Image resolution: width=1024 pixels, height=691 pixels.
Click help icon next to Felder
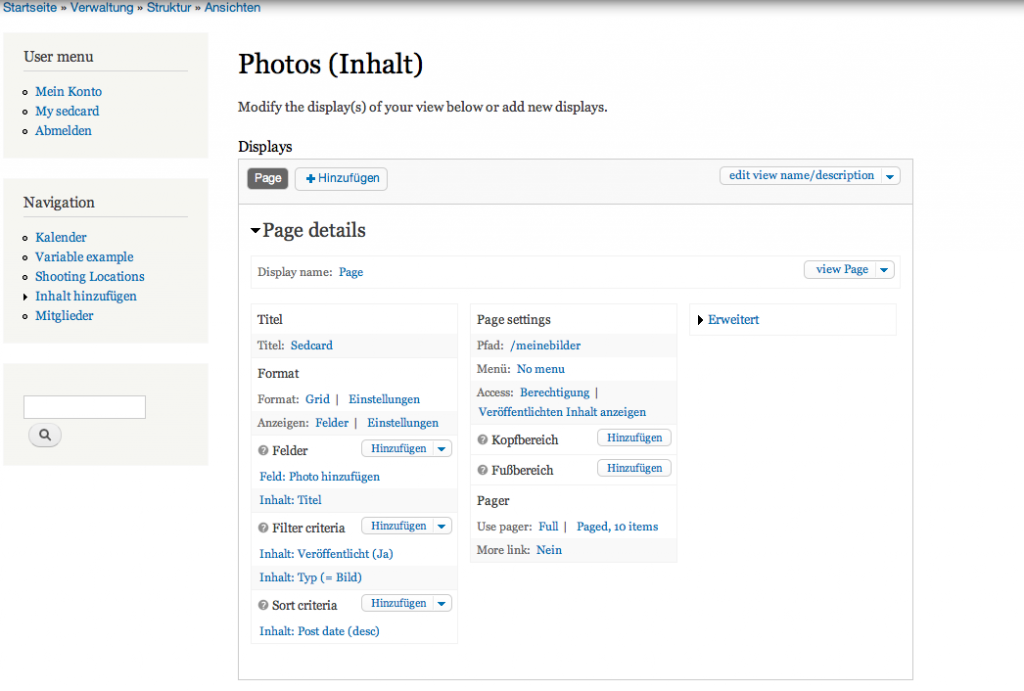click(x=264, y=450)
